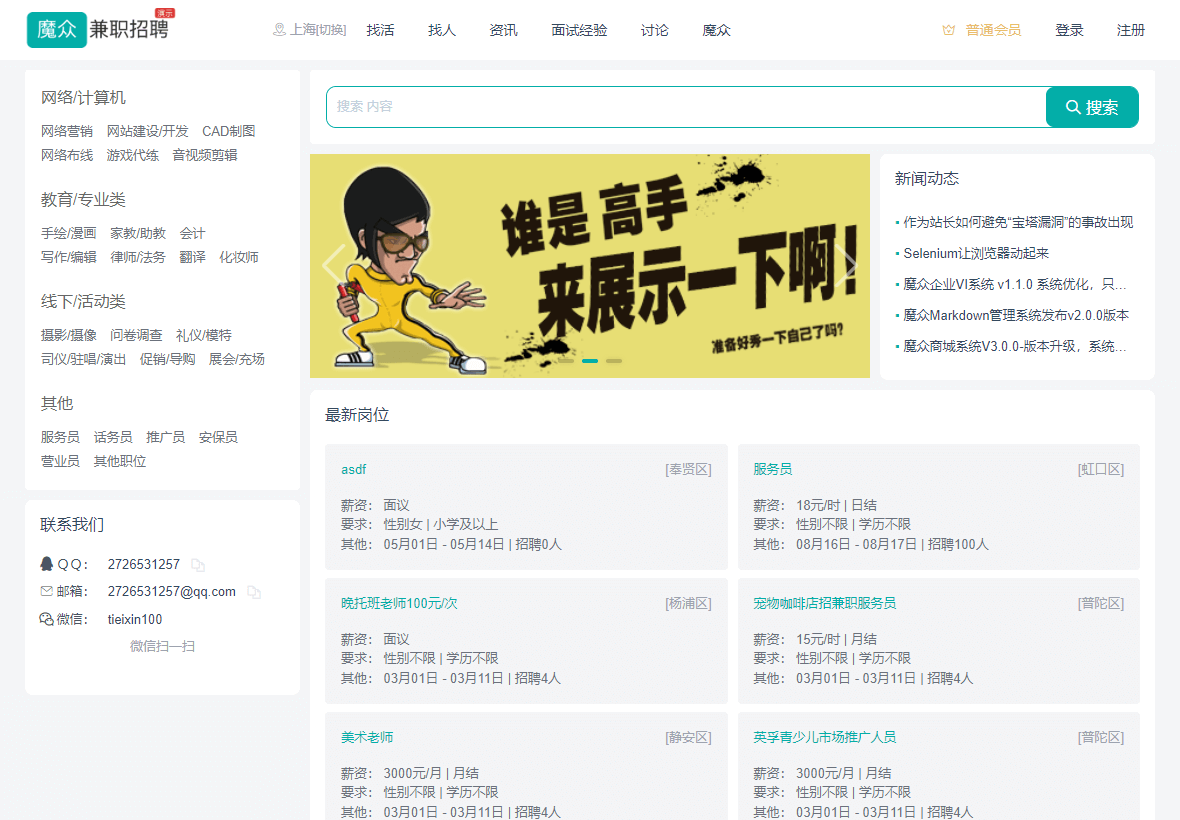Open news 魔众企业VI系统 v1.1.0 系统优化

1014,284
